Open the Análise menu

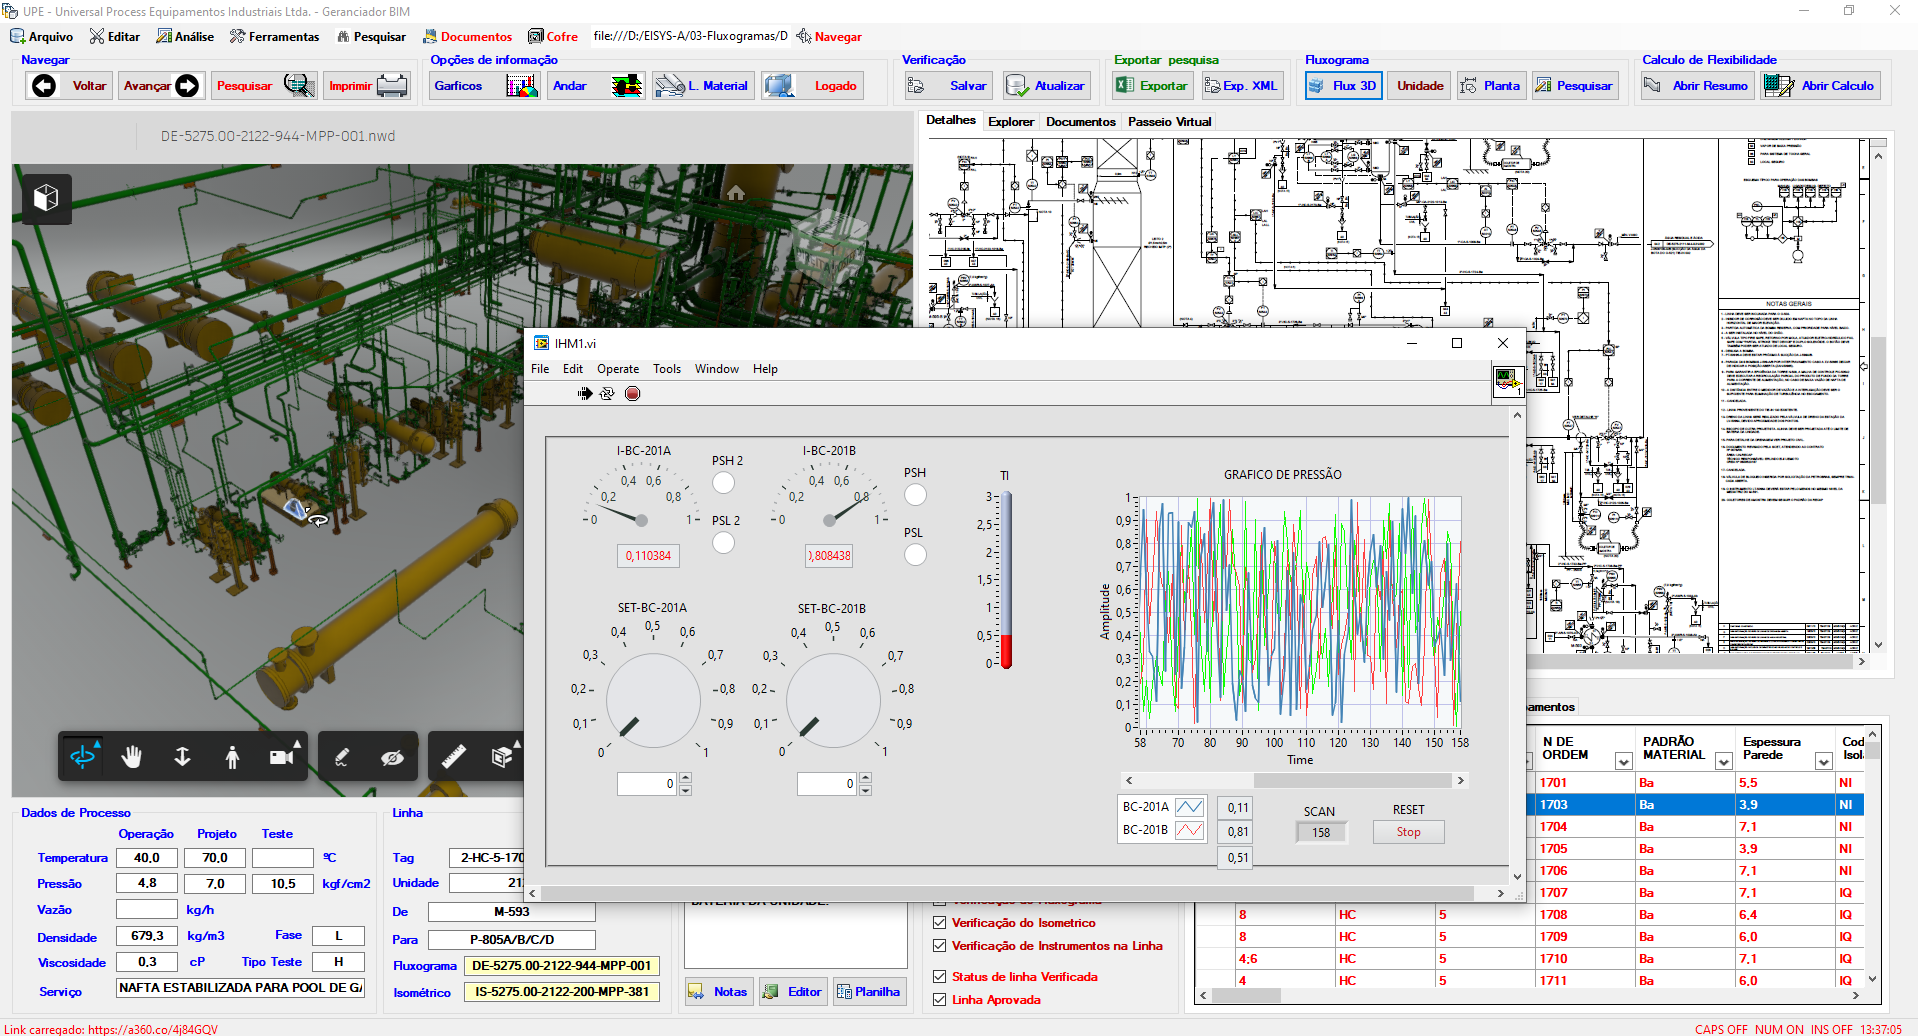point(186,37)
